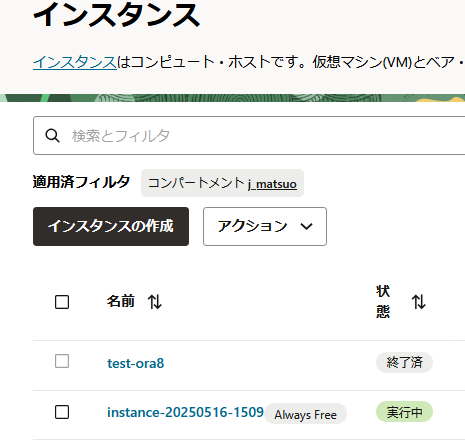
Task: Open the インスタンス help link in description
Action: click(x=75, y=62)
